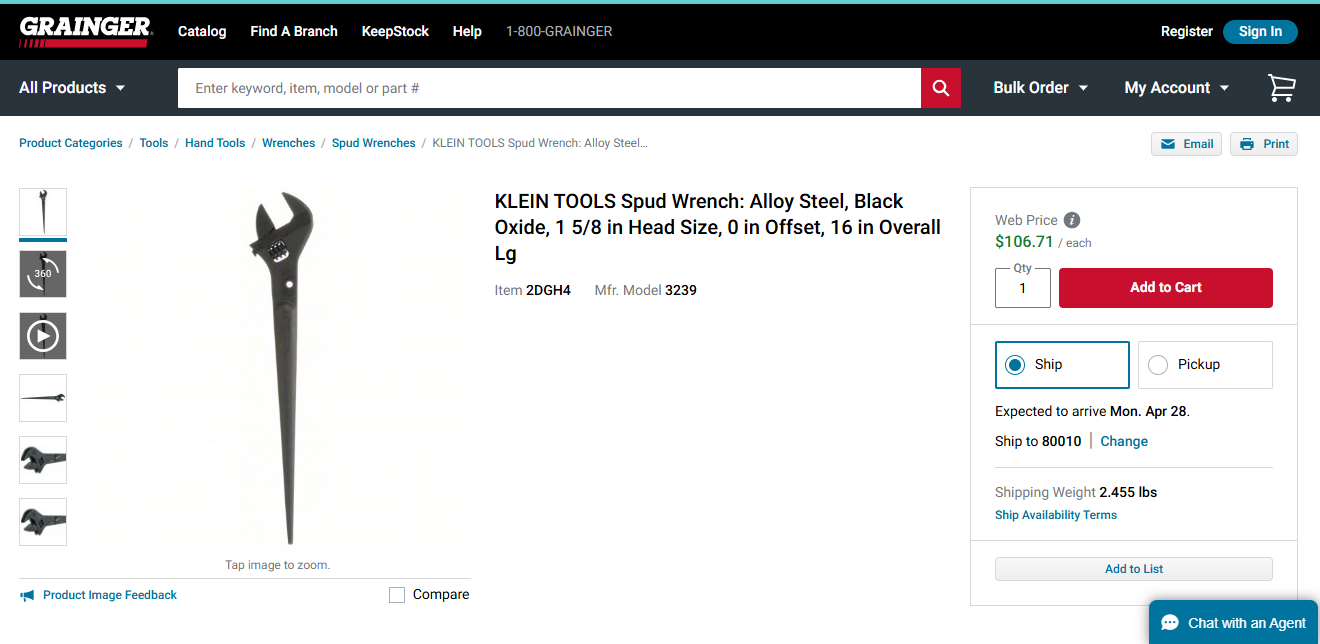Open the 360 degree view thumbnail
1320x644 pixels.
pos(43,274)
